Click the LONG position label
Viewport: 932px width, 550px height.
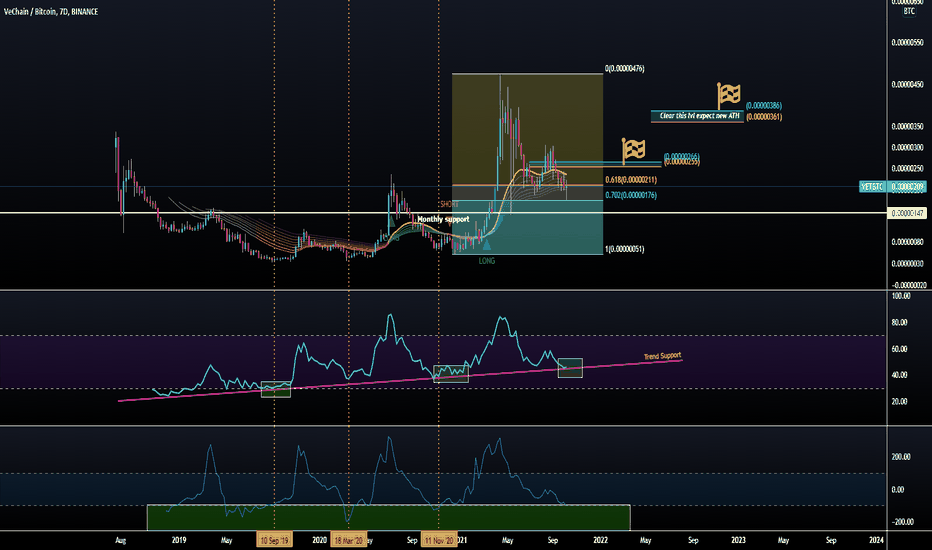(x=487, y=261)
